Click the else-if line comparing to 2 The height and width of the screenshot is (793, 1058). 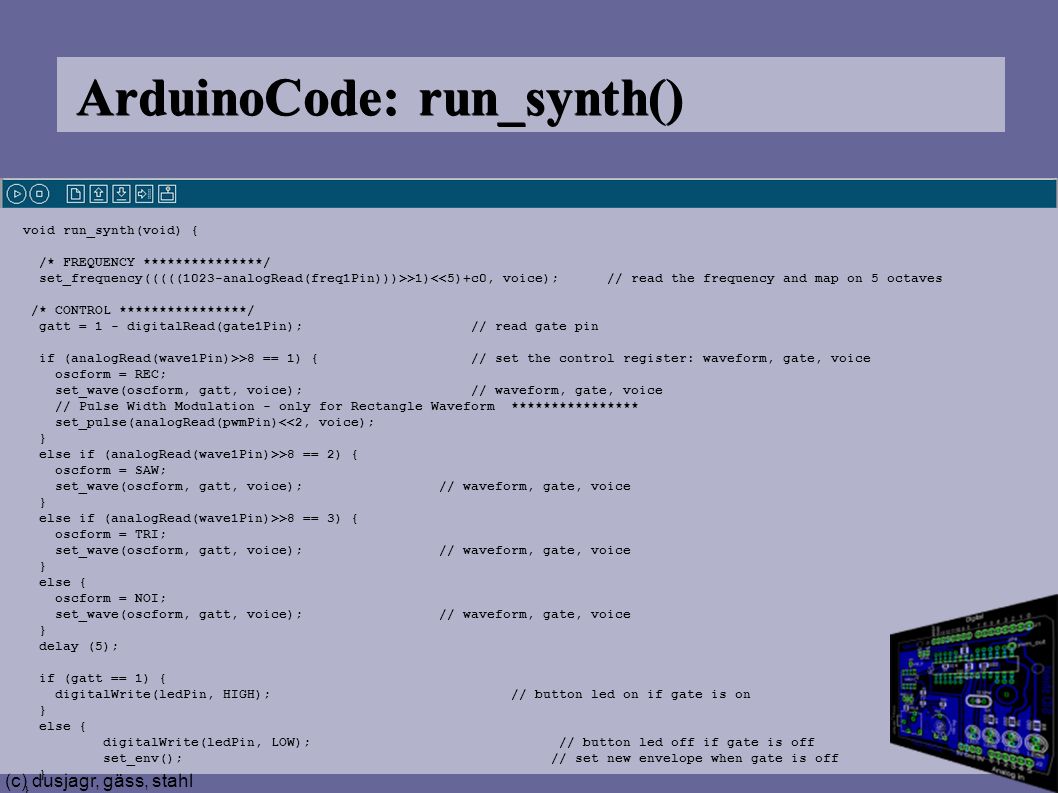(x=198, y=454)
